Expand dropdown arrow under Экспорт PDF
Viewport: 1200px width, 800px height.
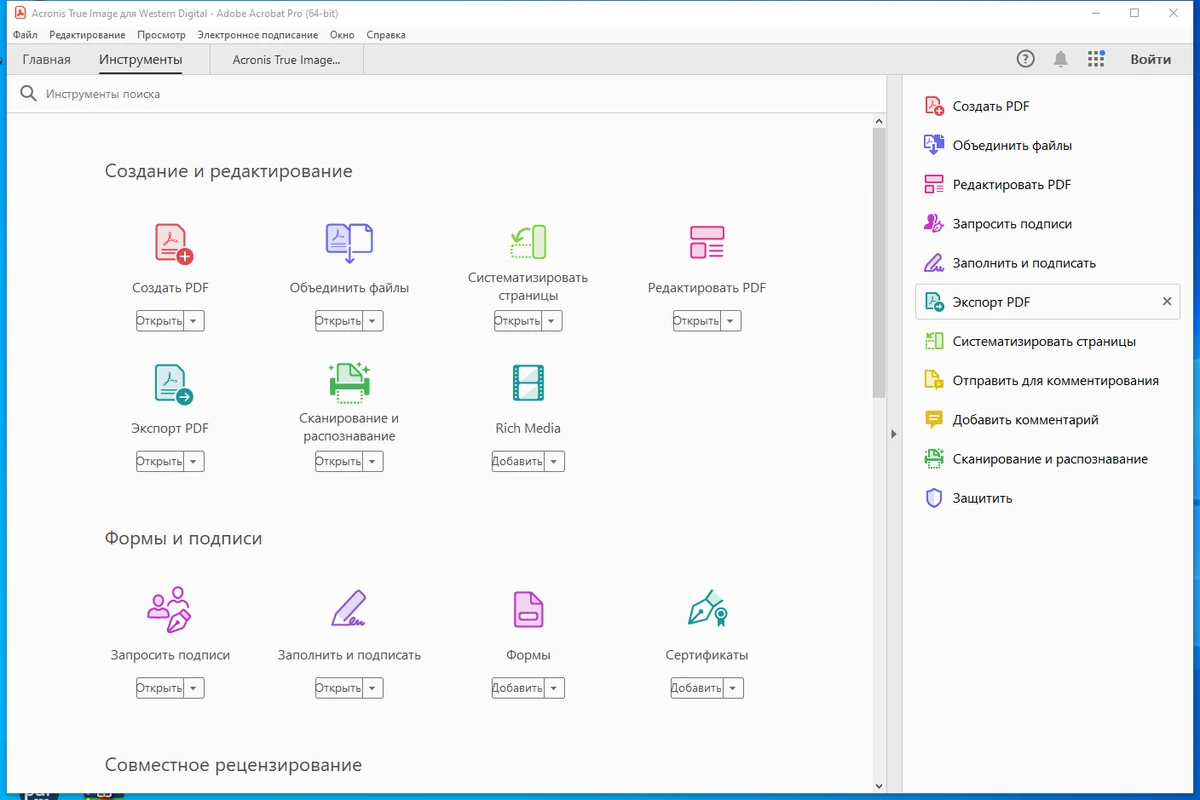[194, 461]
